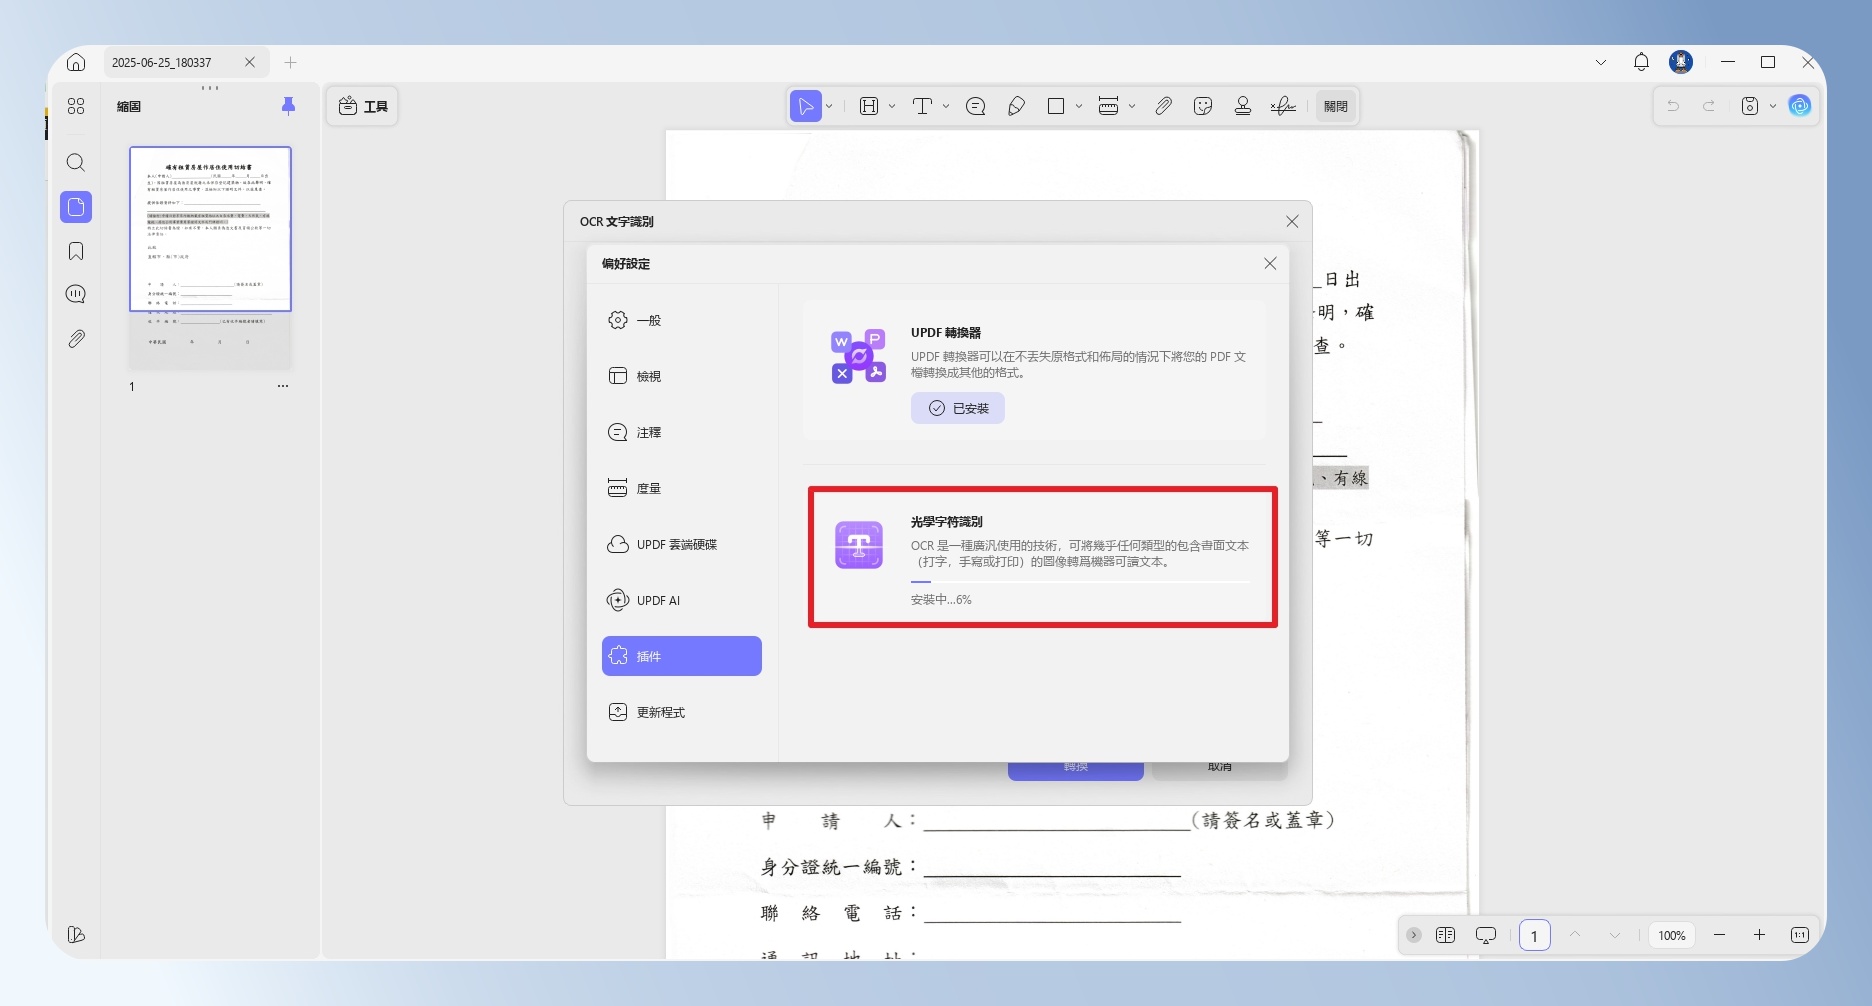Toggle two-page reading view icon
This screenshot has height=1006, width=1872.
coord(1445,935)
